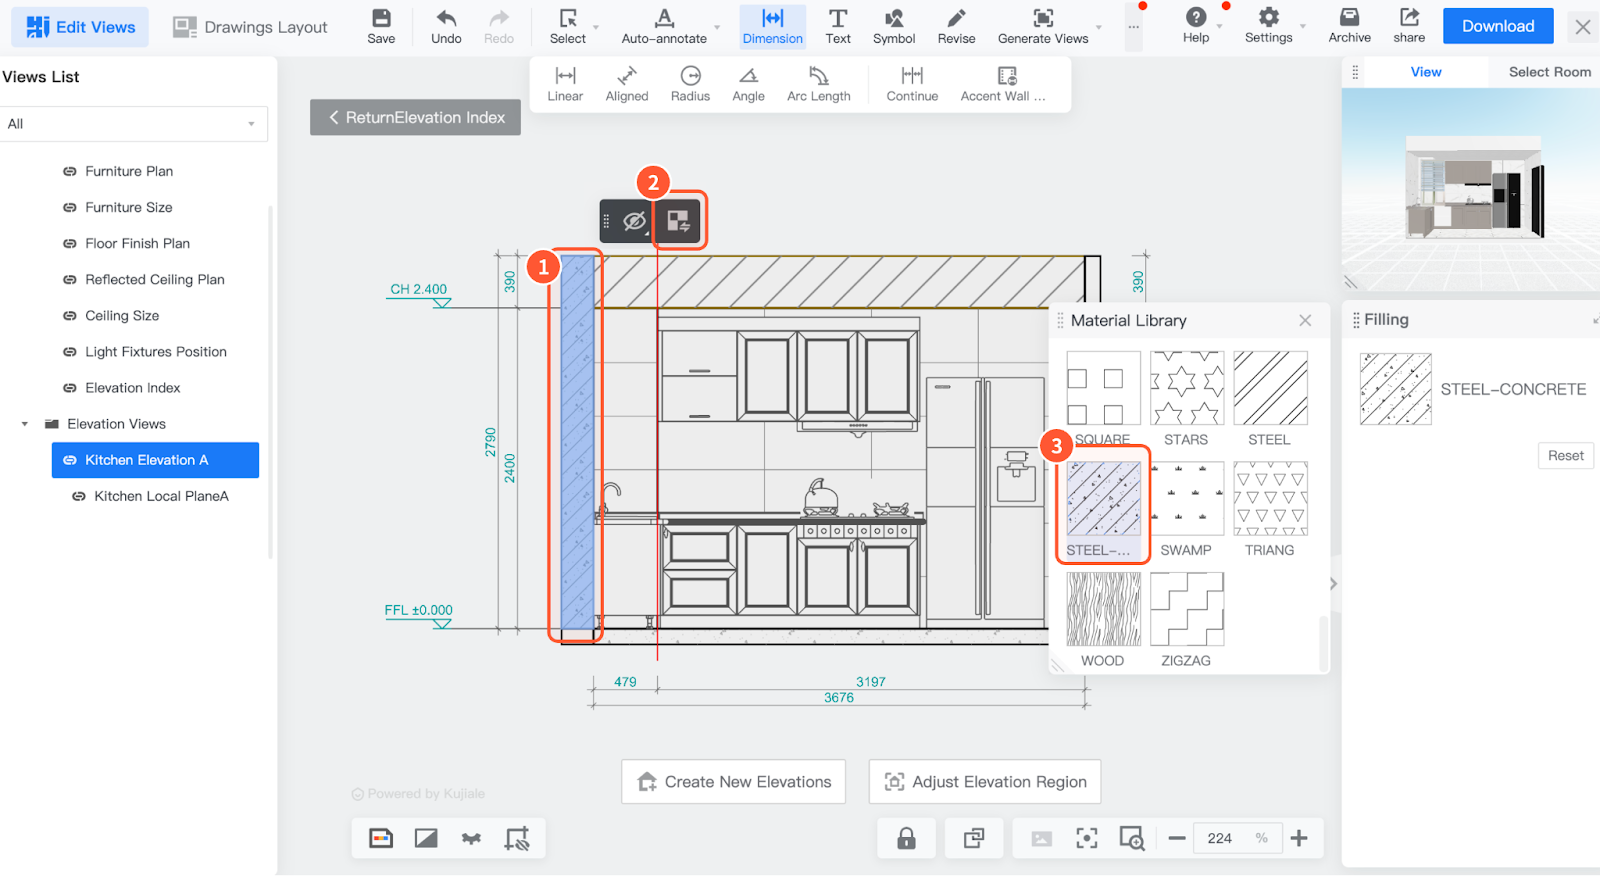Expand the Generate Views dropdown arrow
The width and height of the screenshot is (1600, 876).
1099,28
